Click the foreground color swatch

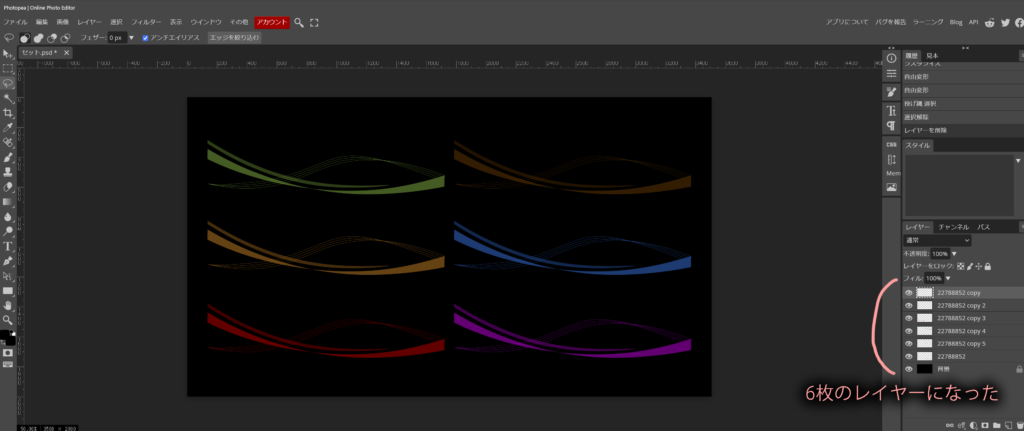point(5,333)
